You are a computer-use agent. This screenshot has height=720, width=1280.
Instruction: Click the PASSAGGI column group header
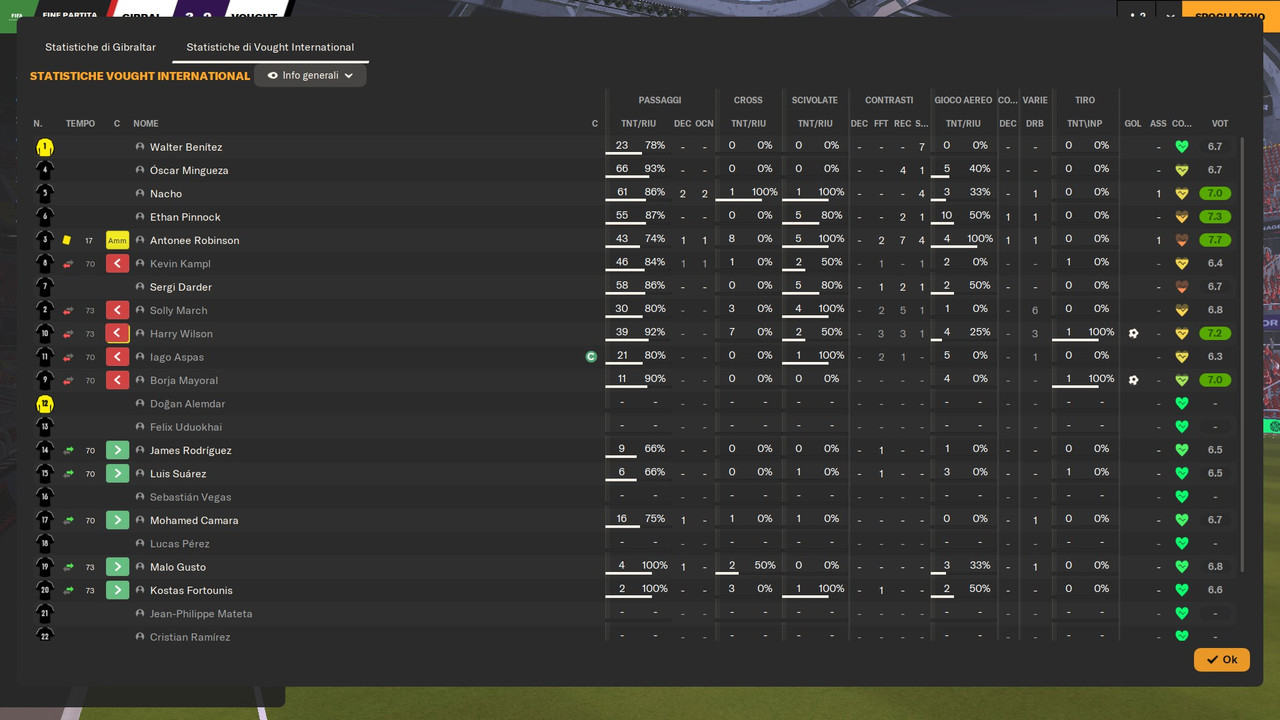pyautogui.click(x=660, y=100)
